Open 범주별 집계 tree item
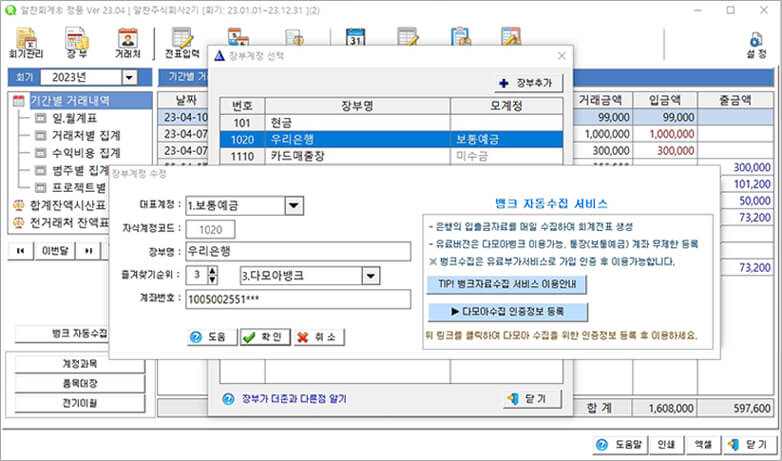Image resolution: width=782 pixels, height=461 pixels. [80, 170]
